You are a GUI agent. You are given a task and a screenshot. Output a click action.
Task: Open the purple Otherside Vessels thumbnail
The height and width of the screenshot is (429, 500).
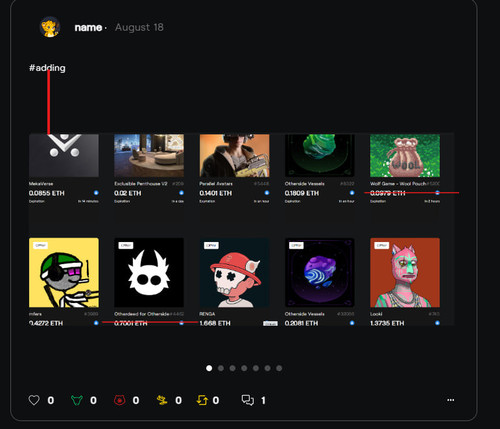click(x=320, y=272)
